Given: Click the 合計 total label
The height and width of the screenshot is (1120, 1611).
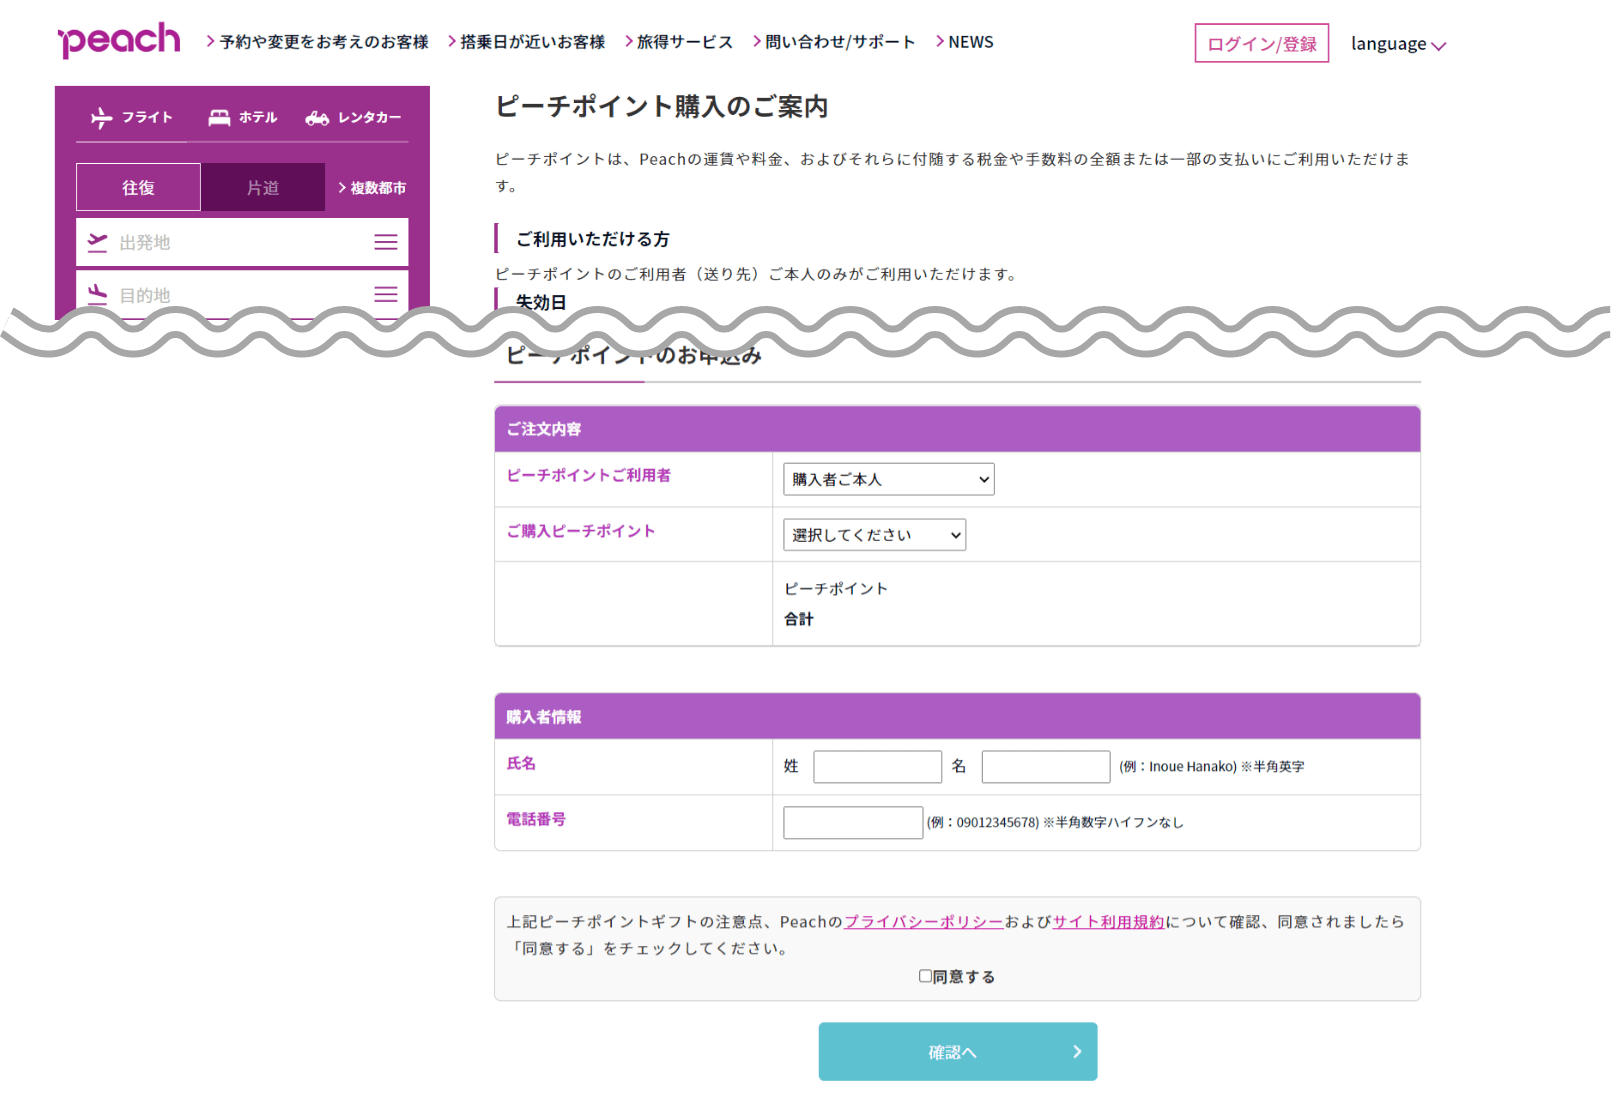Looking at the screenshot, I should click(798, 619).
